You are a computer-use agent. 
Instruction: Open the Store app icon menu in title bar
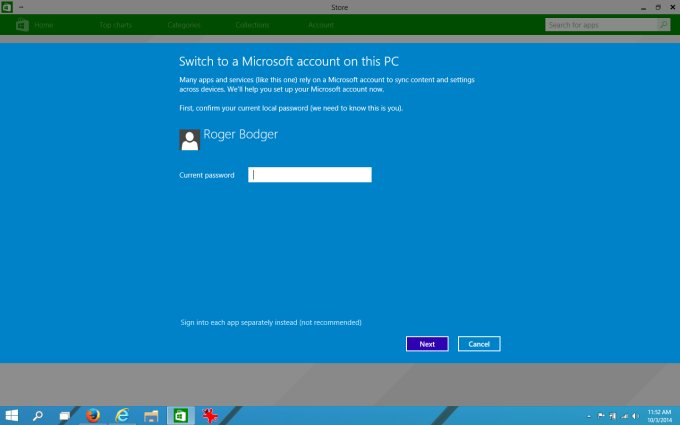(7, 7)
